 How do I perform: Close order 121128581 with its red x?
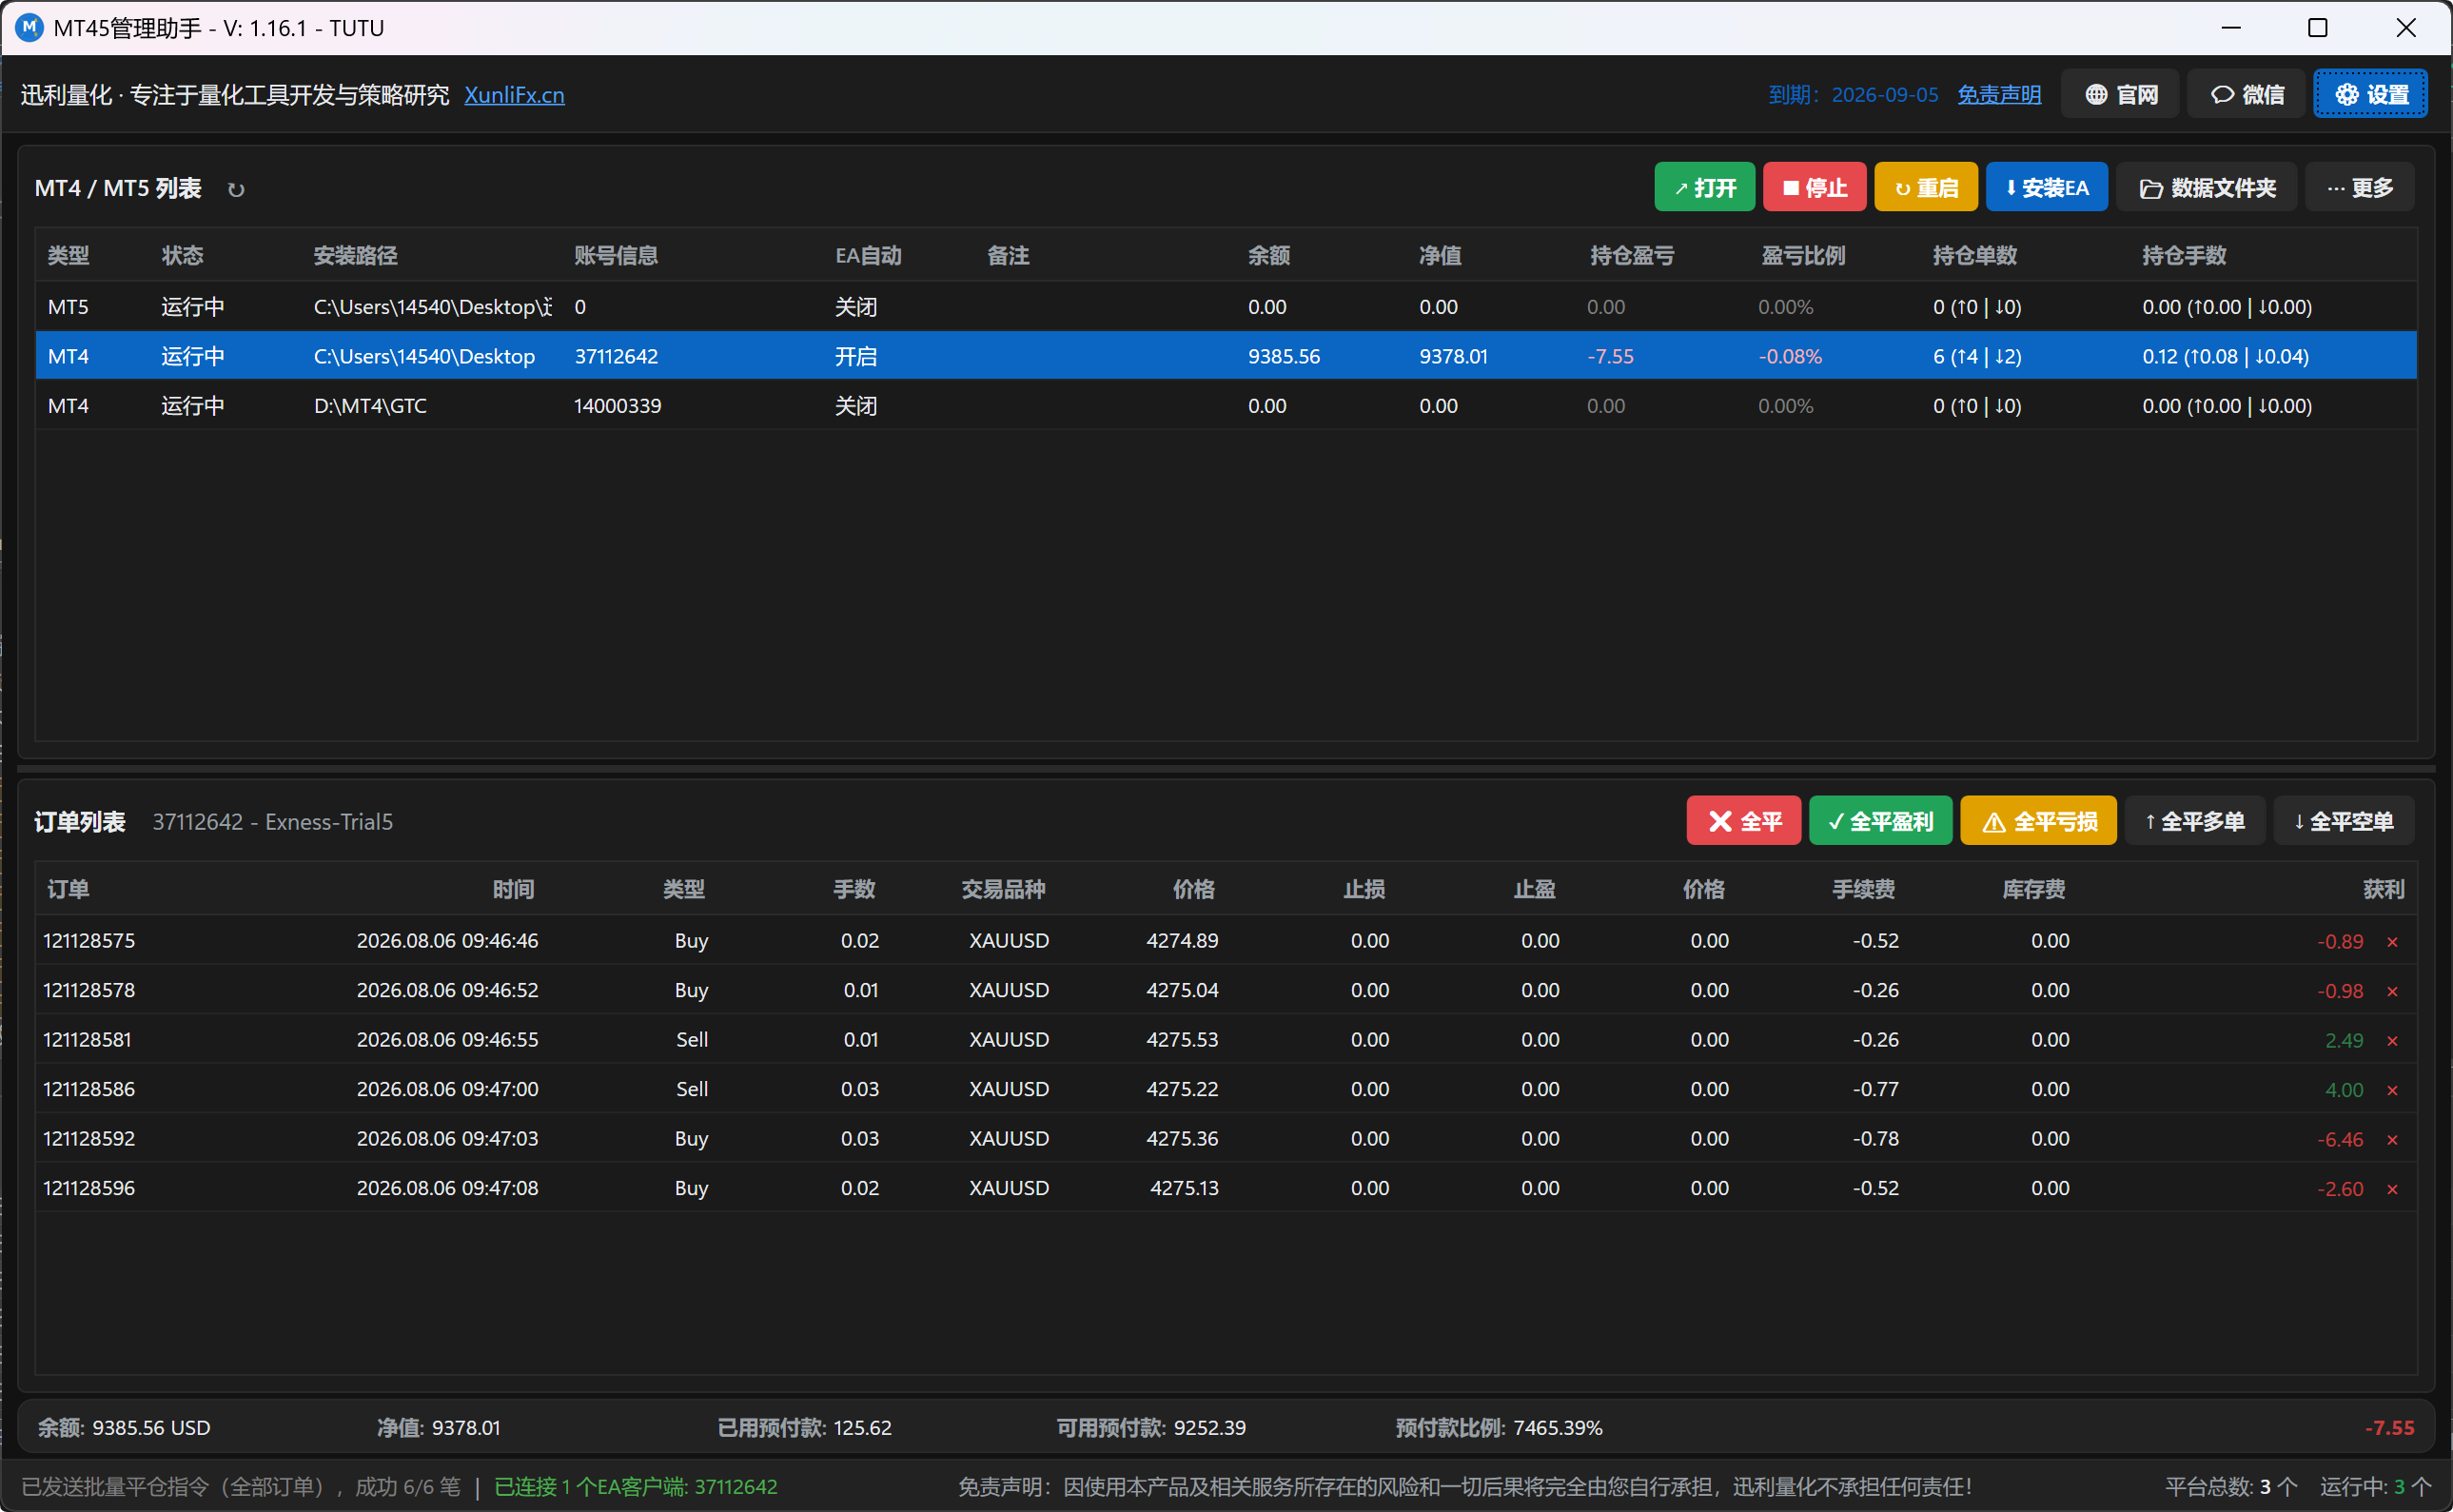[2392, 1040]
